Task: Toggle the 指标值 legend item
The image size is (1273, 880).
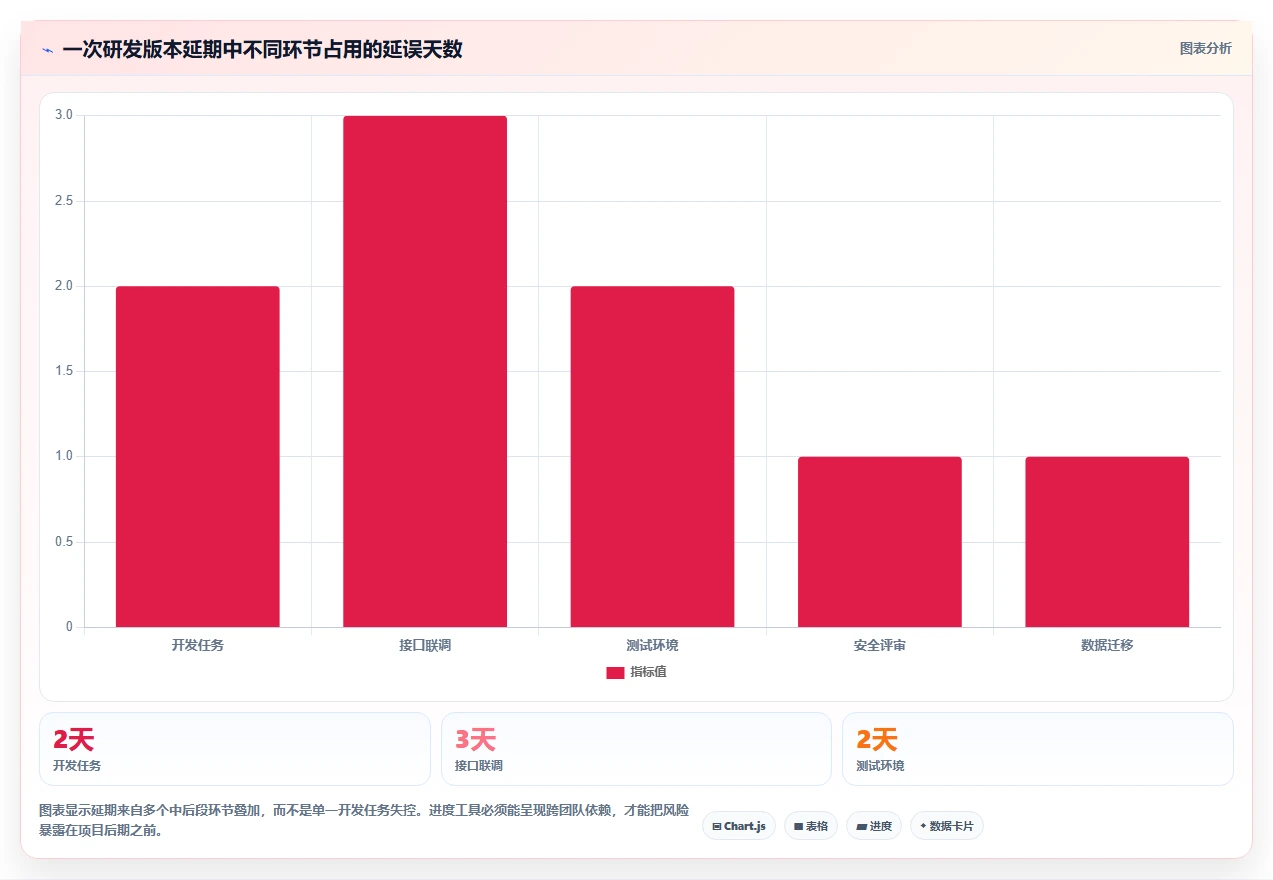Action: [x=636, y=672]
